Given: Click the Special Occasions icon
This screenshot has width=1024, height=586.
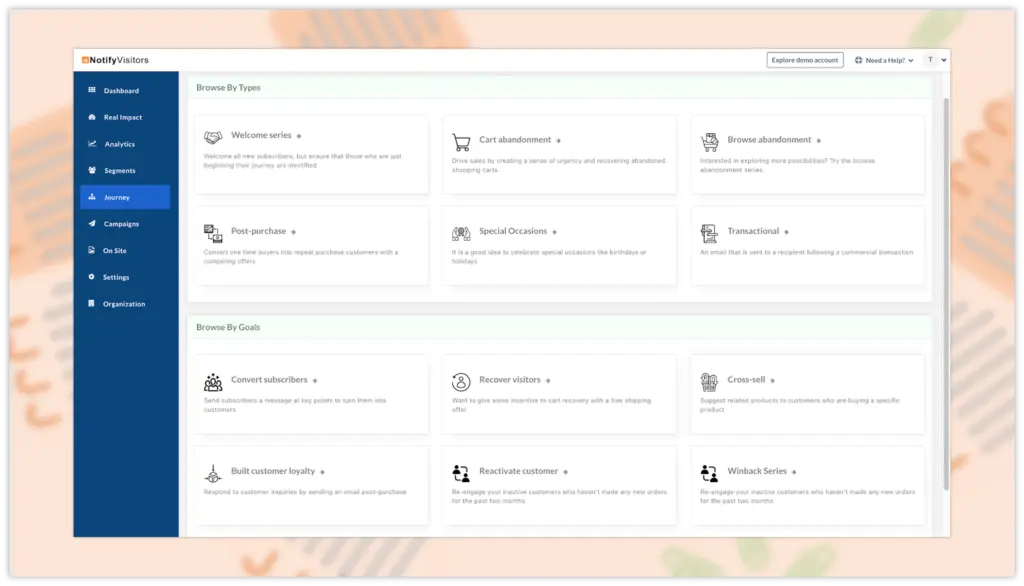Looking at the screenshot, I should point(461,233).
